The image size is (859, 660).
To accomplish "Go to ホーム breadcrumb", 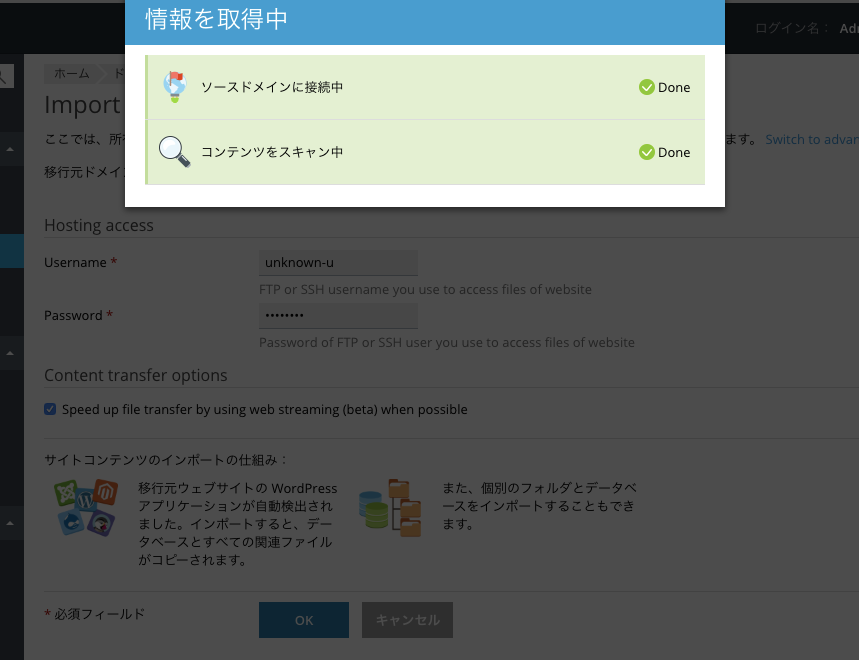I will 72,73.
